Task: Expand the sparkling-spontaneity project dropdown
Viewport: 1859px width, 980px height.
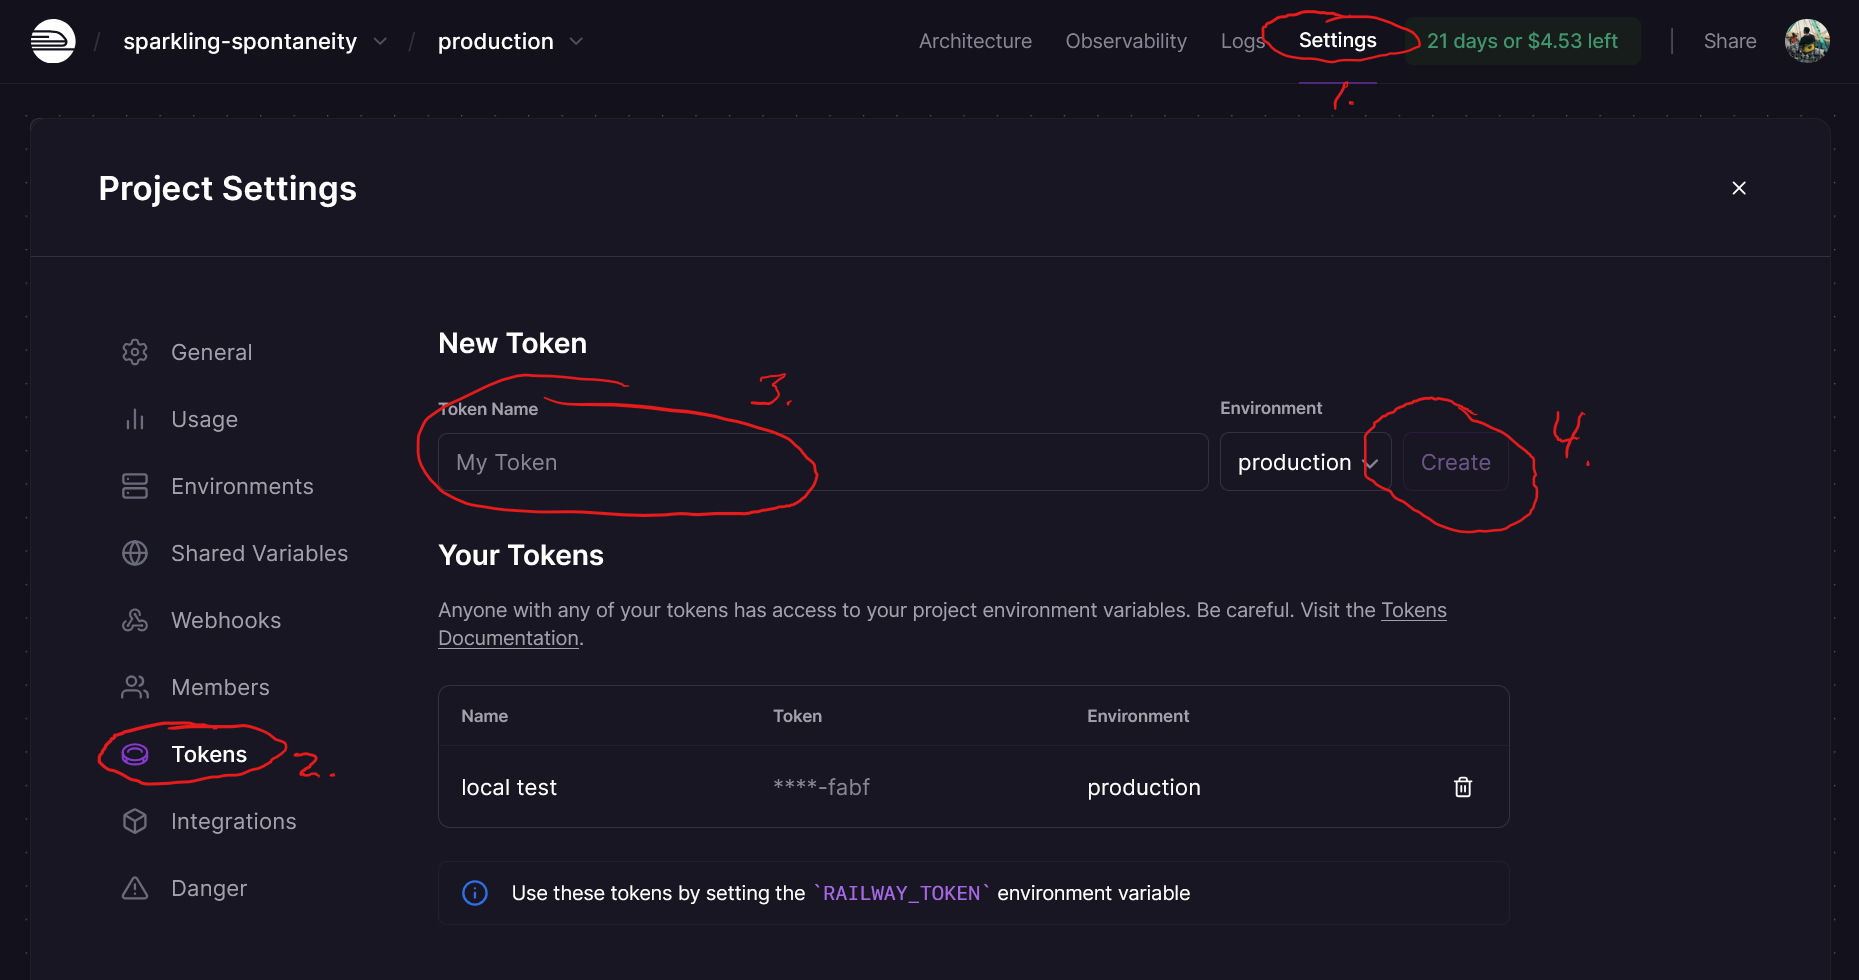Action: tap(380, 41)
